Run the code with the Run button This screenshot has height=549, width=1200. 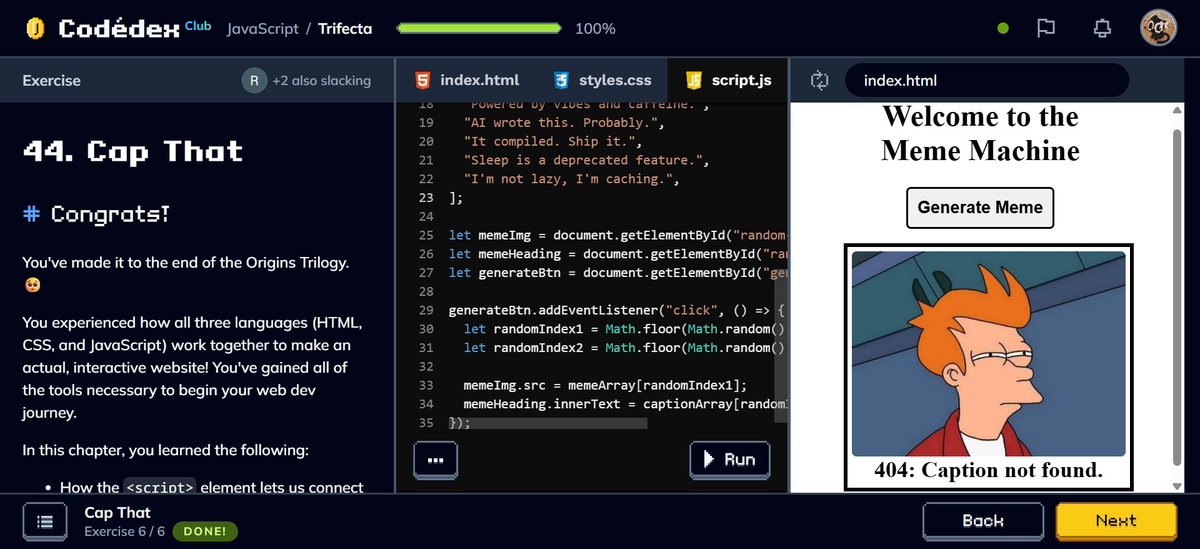(729, 459)
